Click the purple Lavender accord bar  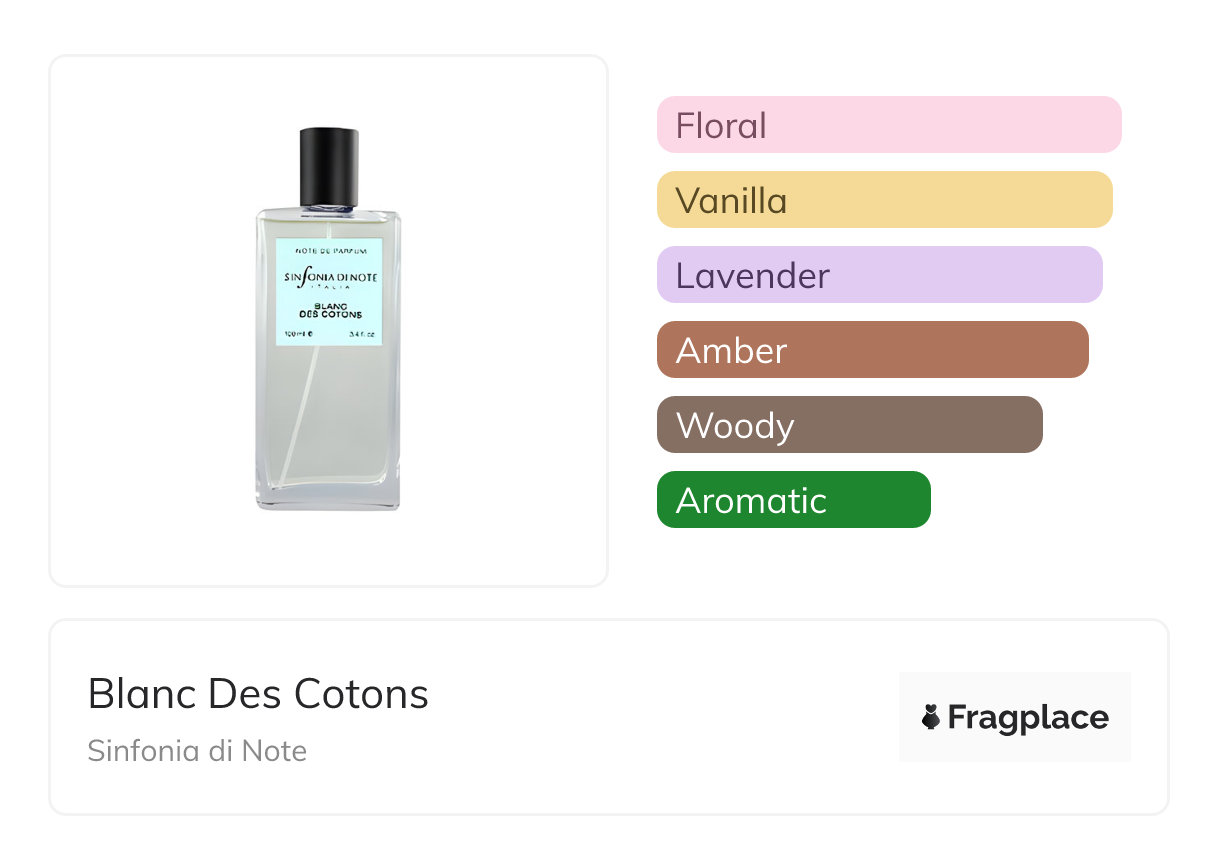point(879,275)
